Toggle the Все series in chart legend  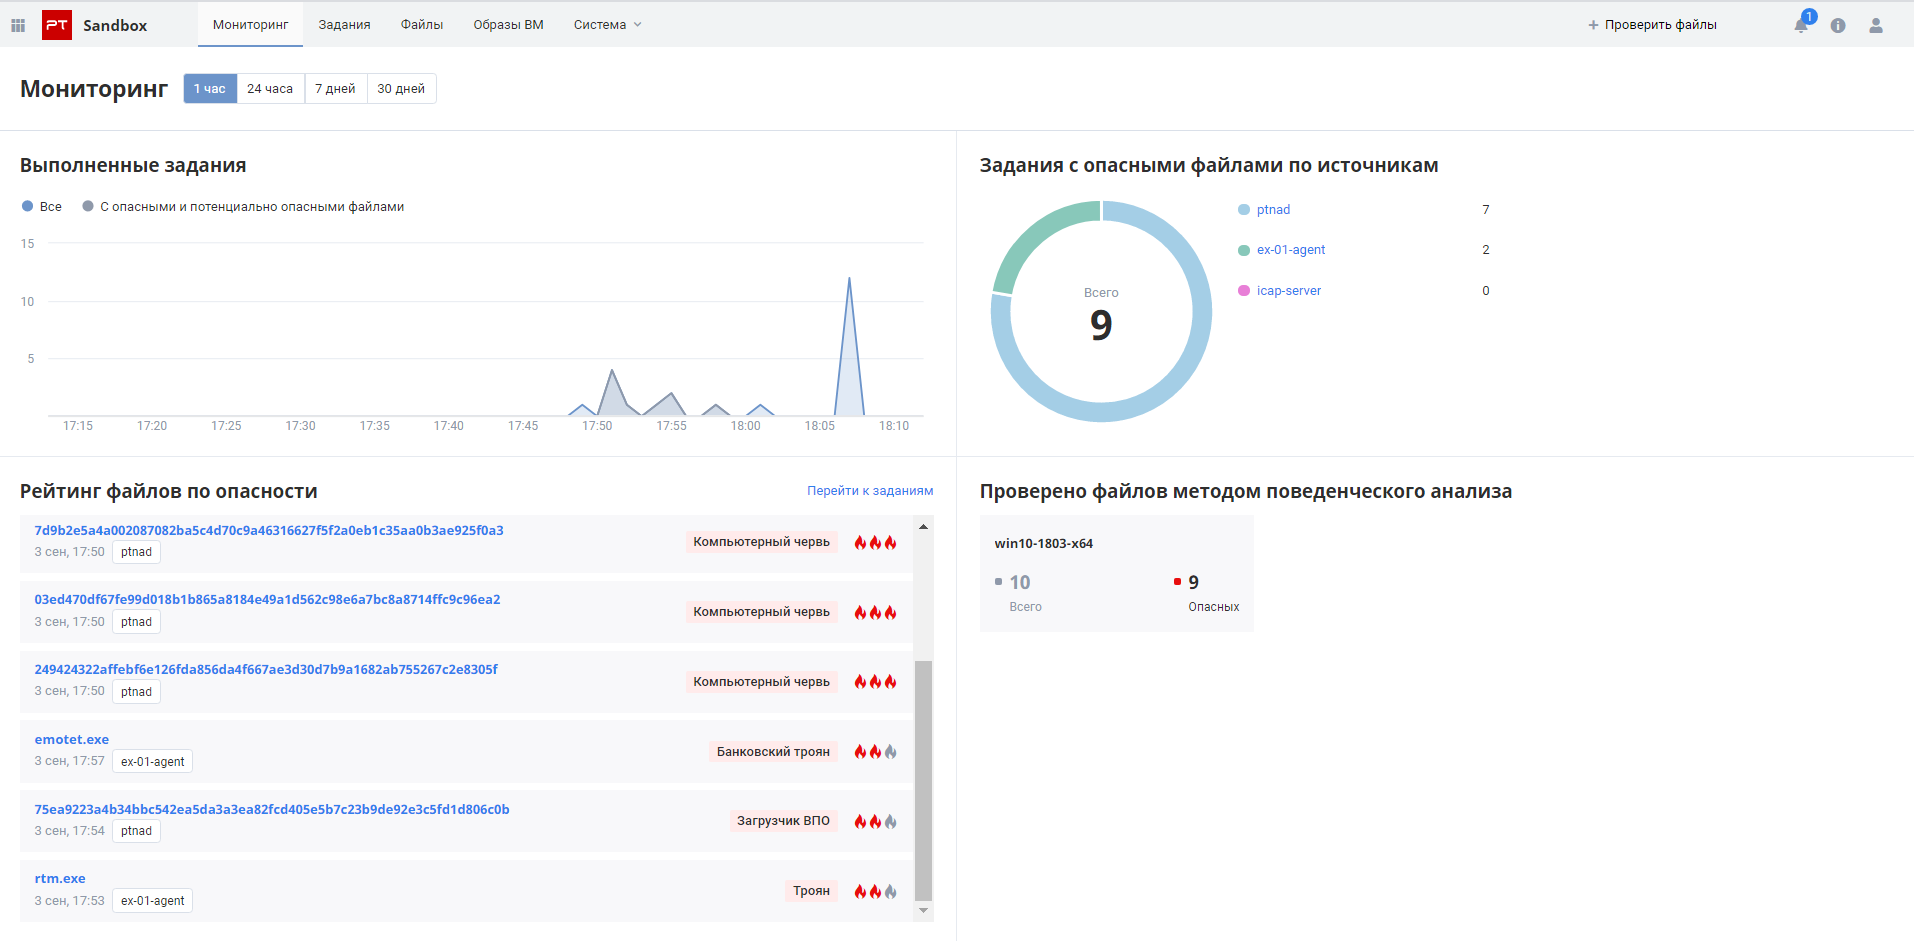point(42,207)
